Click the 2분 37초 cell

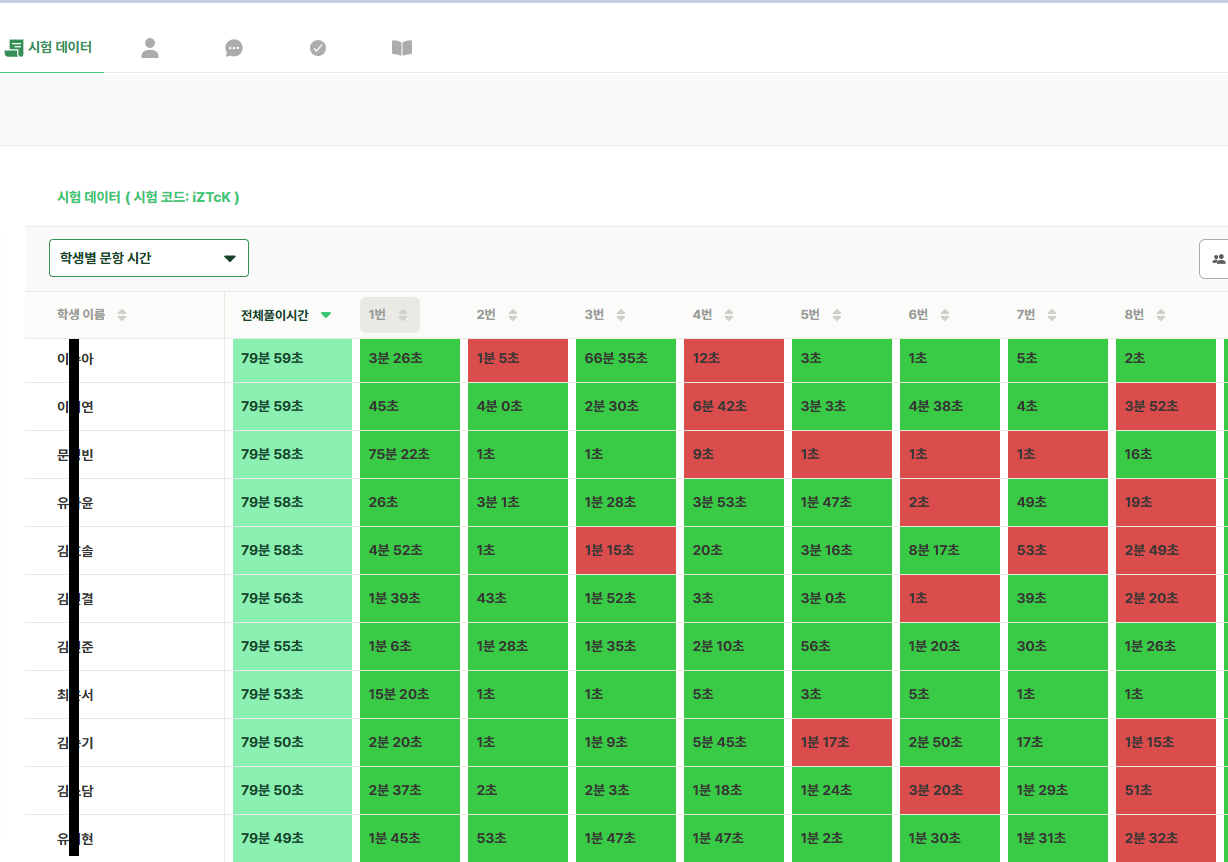410,790
